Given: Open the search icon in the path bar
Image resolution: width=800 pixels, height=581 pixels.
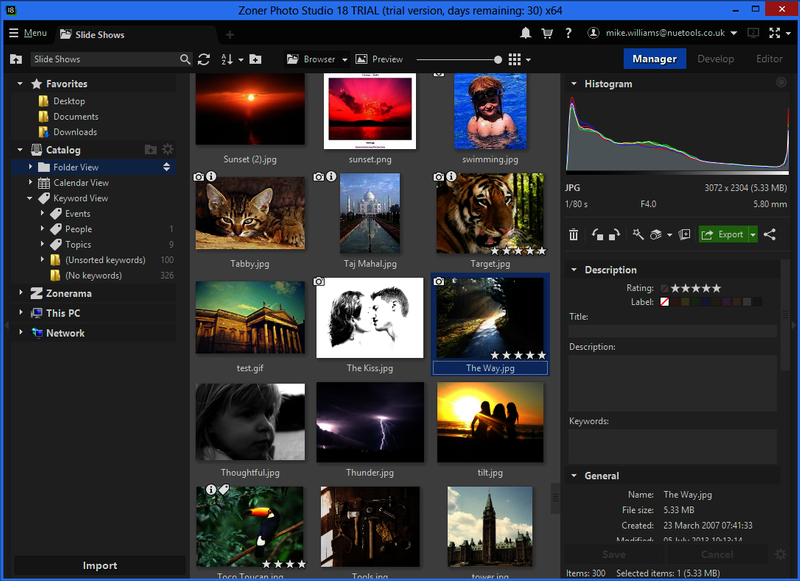Looking at the screenshot, I should (x=186, y=59).
